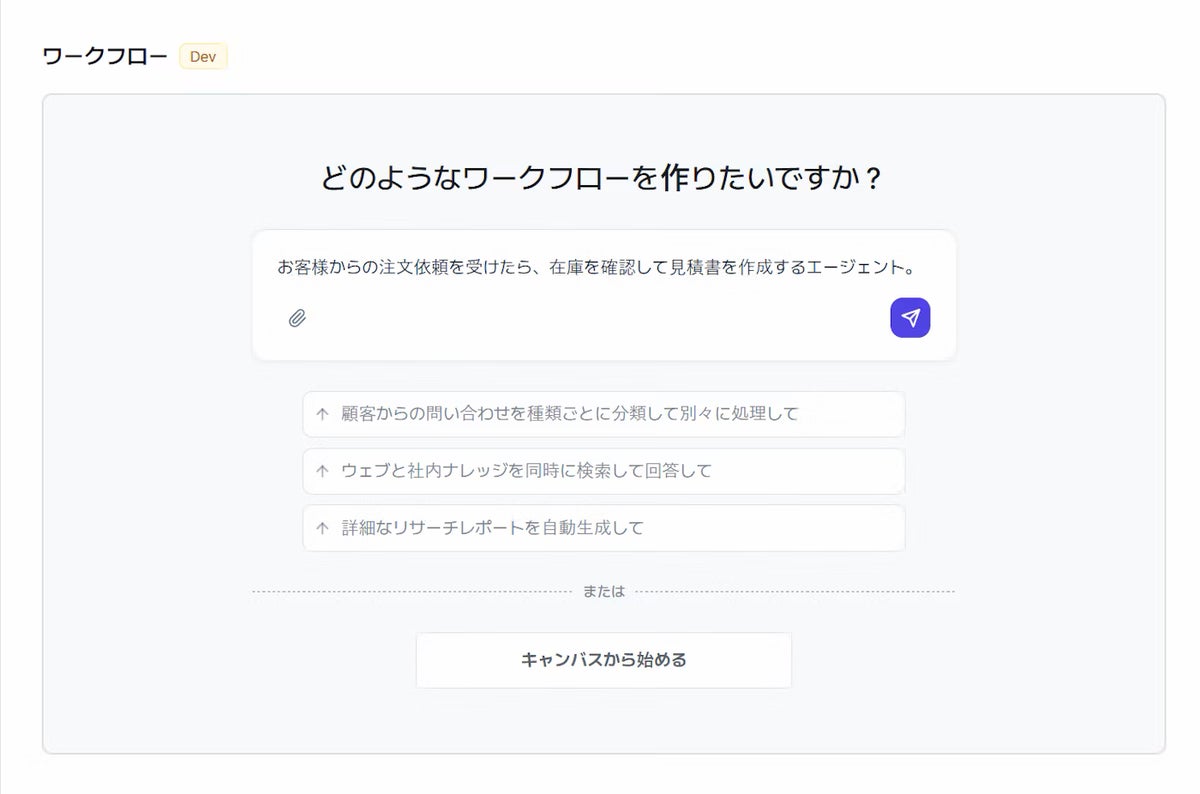1200x794 pixels.
Task: Choose suggestion 顧客からの問い合わせを種類ごとに分類
Action: 603,414
